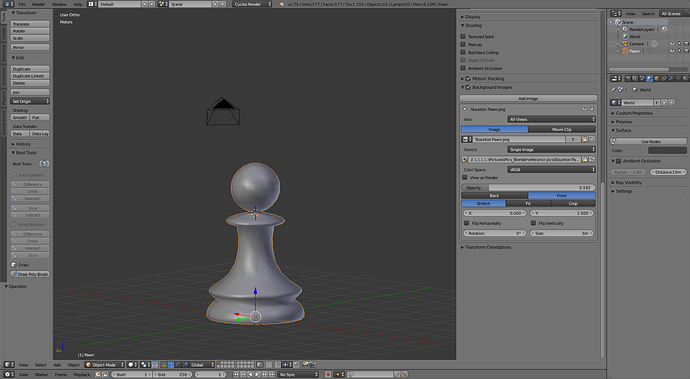Open the 3D view editor type selector icon

coord(8,364)
